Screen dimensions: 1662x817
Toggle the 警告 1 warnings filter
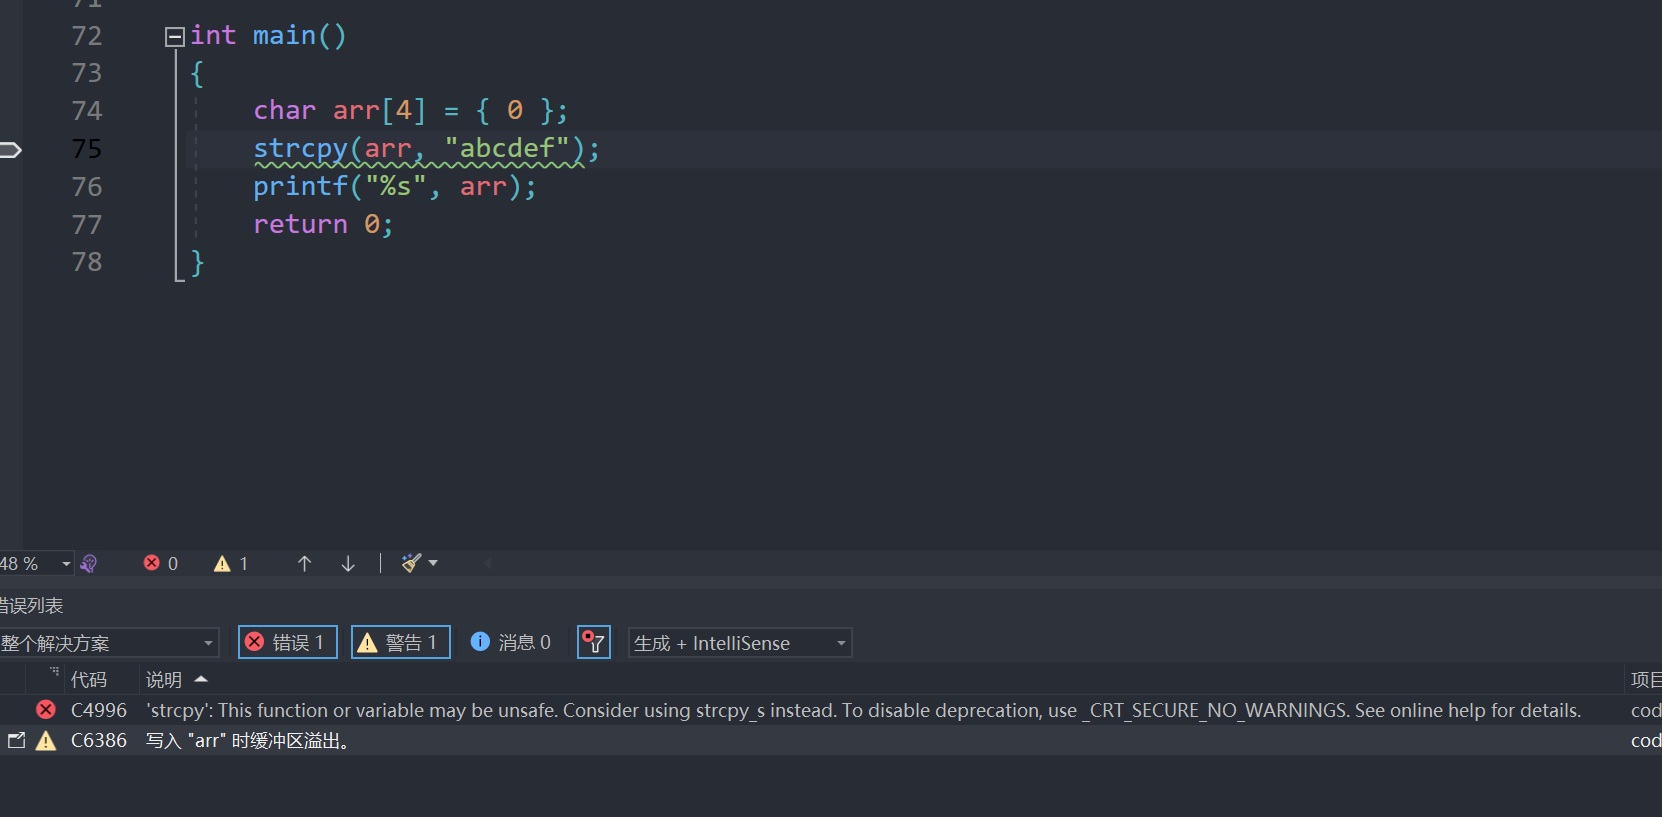click(x=400, y=642)
